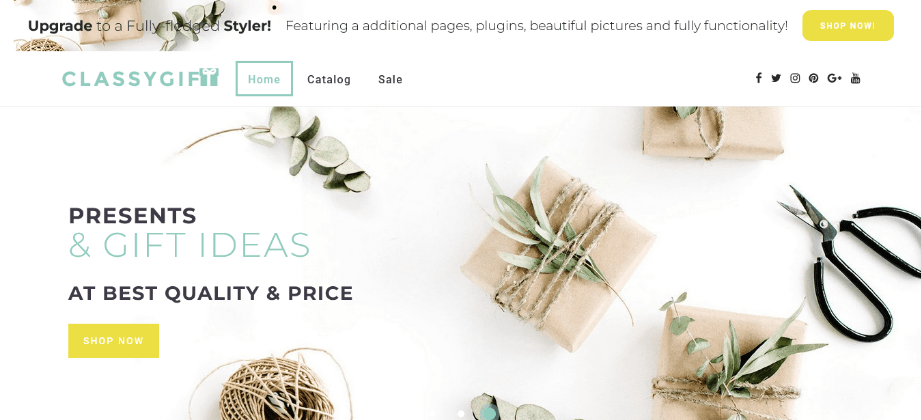Click the Presents & Gift Ideas heading
The height and width of the screenshot is (420, 921).
point(189,232)
